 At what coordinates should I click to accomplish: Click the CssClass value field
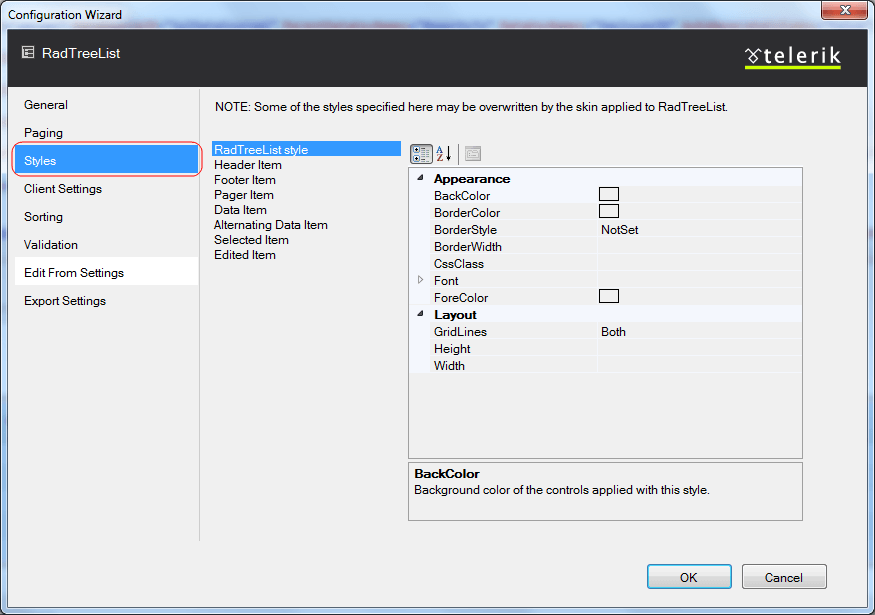click(x=699, y=263)
